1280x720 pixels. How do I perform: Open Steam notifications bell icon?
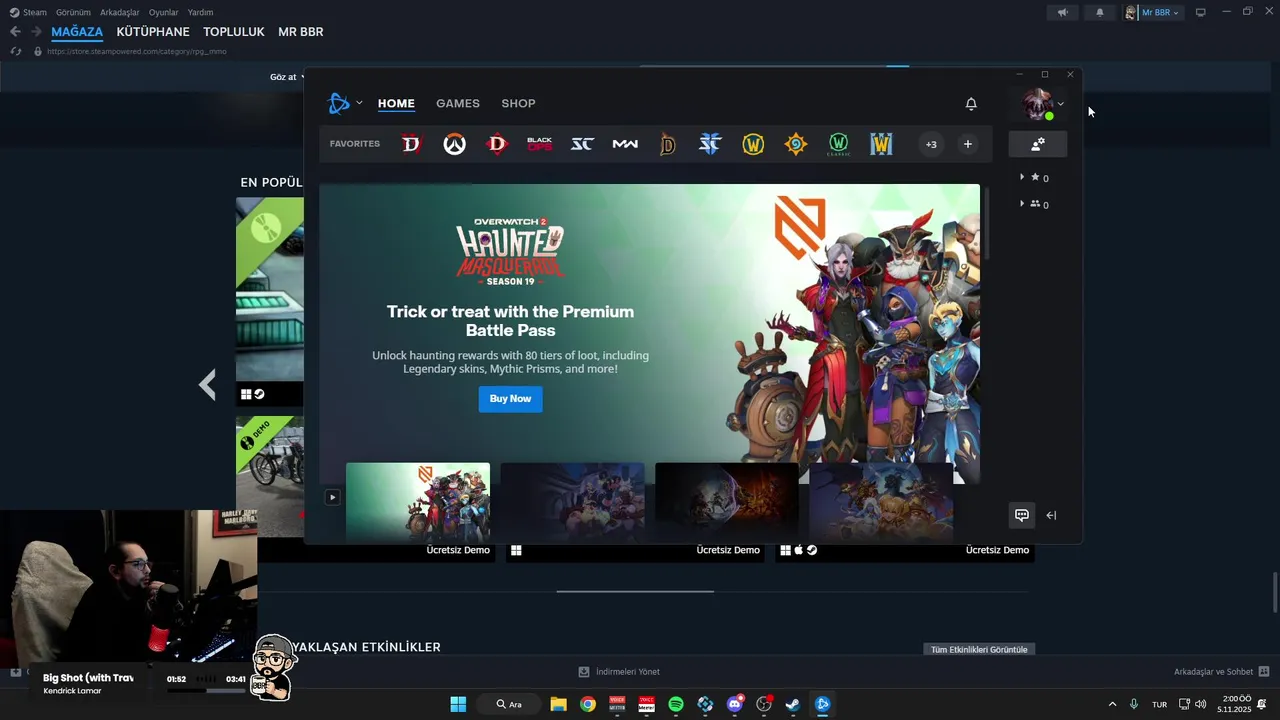click(1100, 12)
